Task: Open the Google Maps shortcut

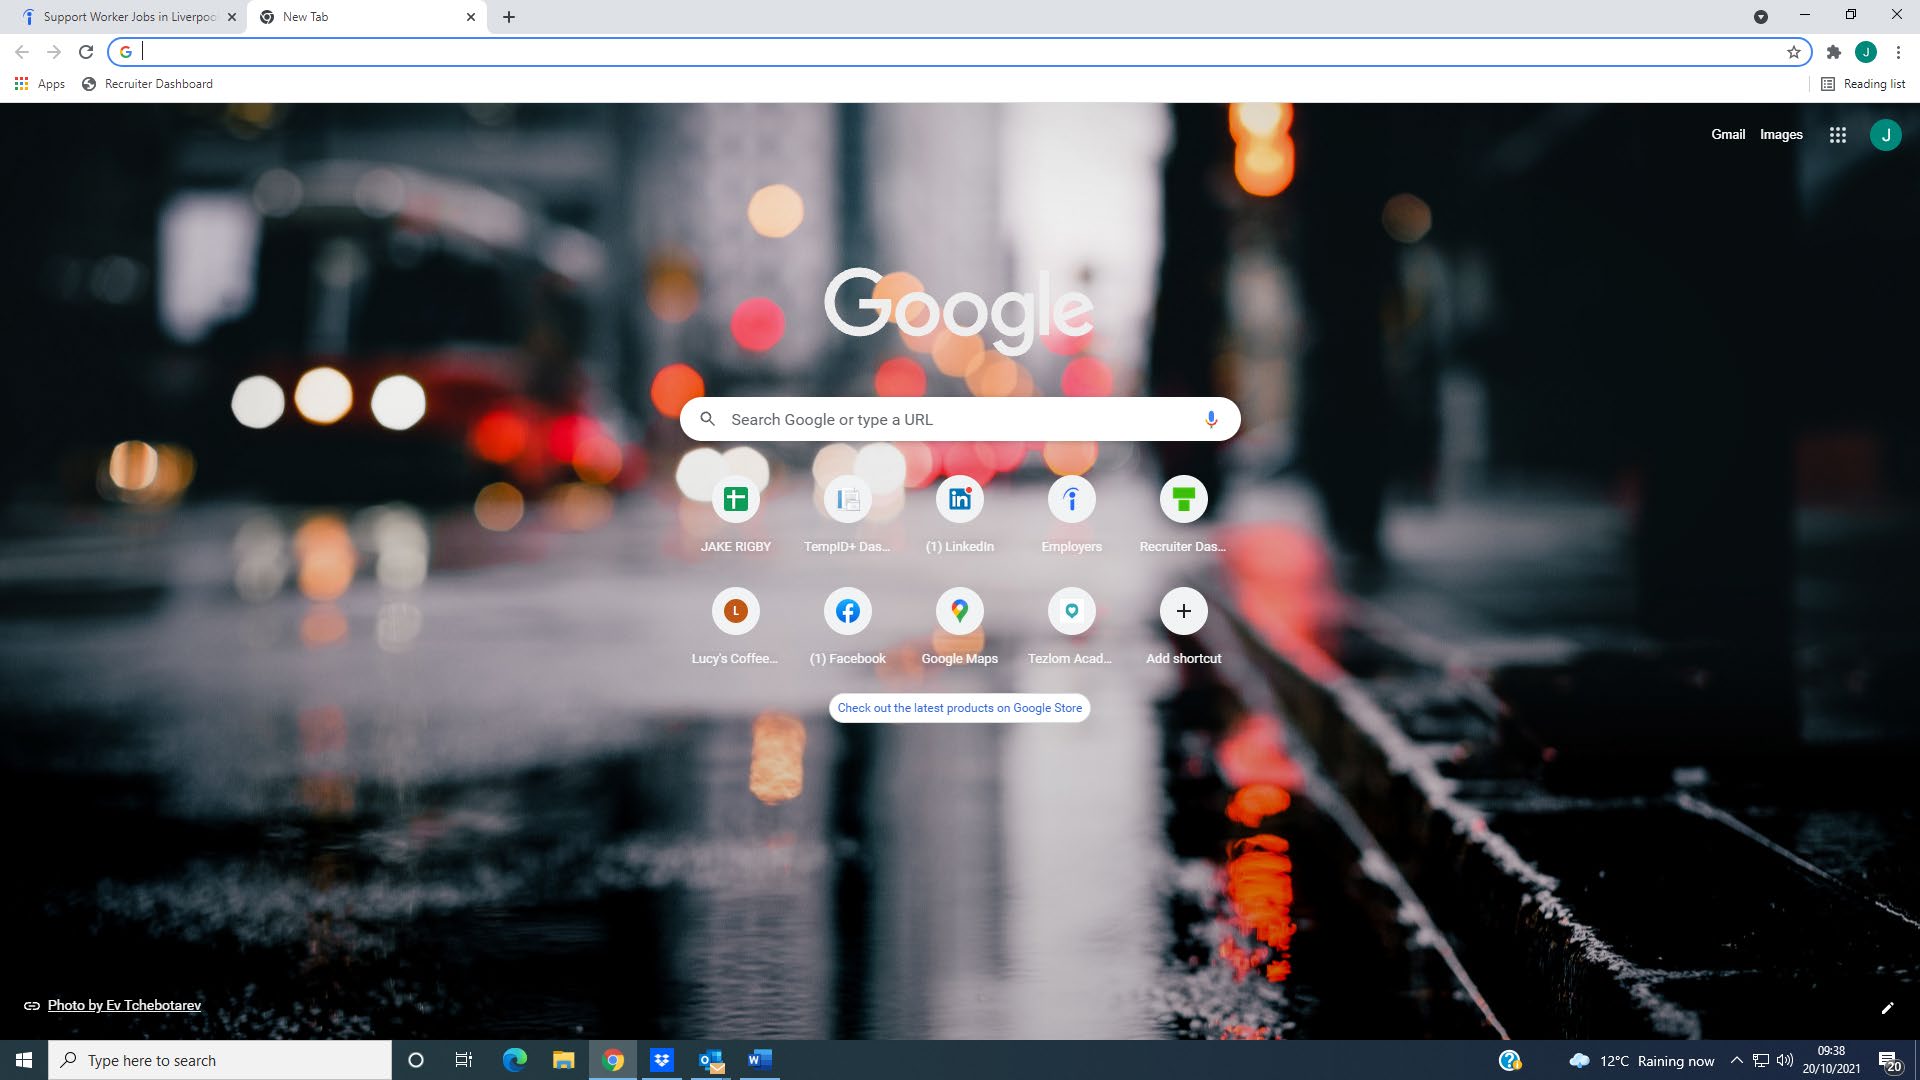Action: coord(959,612)
